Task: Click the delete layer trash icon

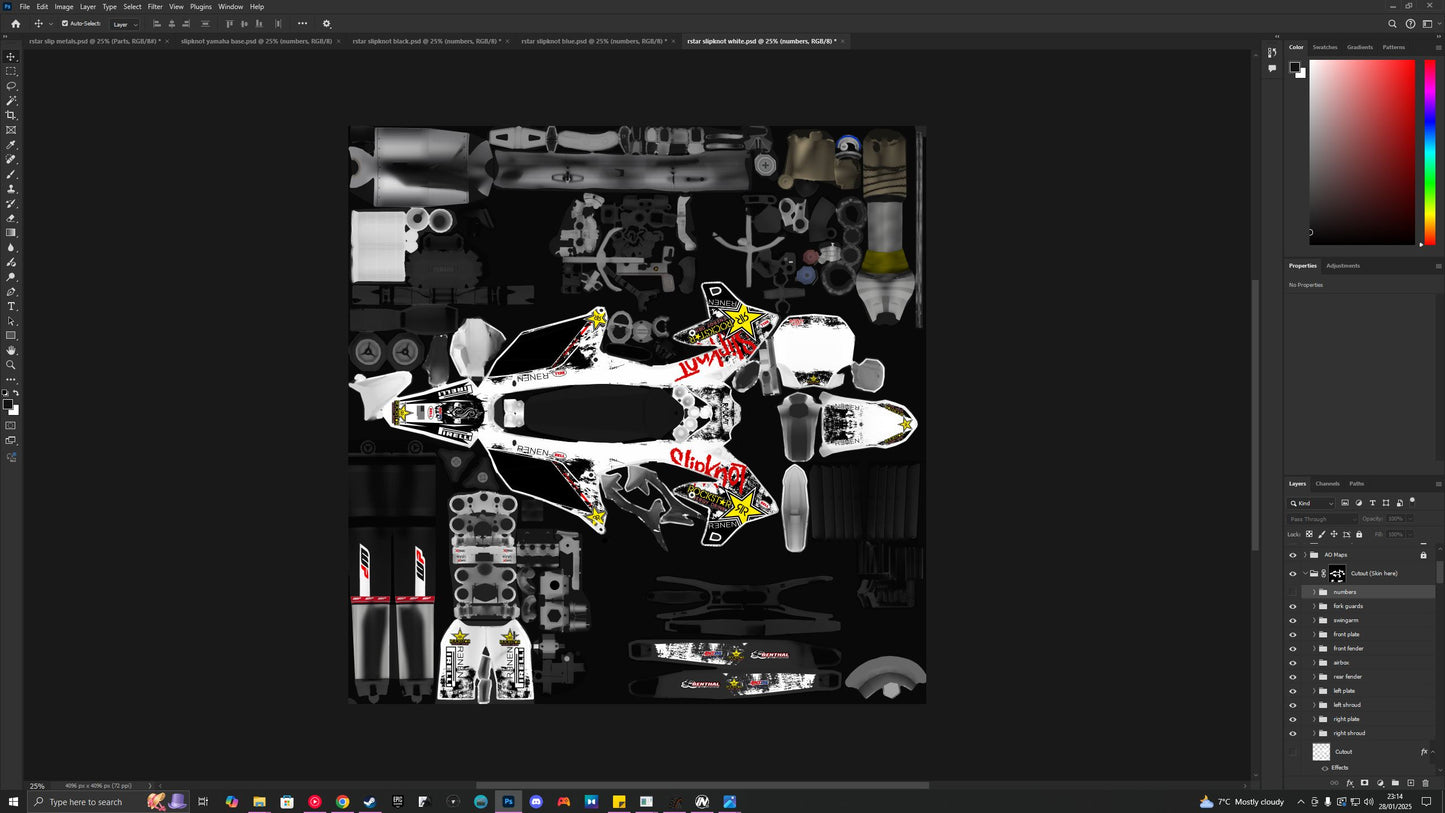Action: [x=1425, y=783]
